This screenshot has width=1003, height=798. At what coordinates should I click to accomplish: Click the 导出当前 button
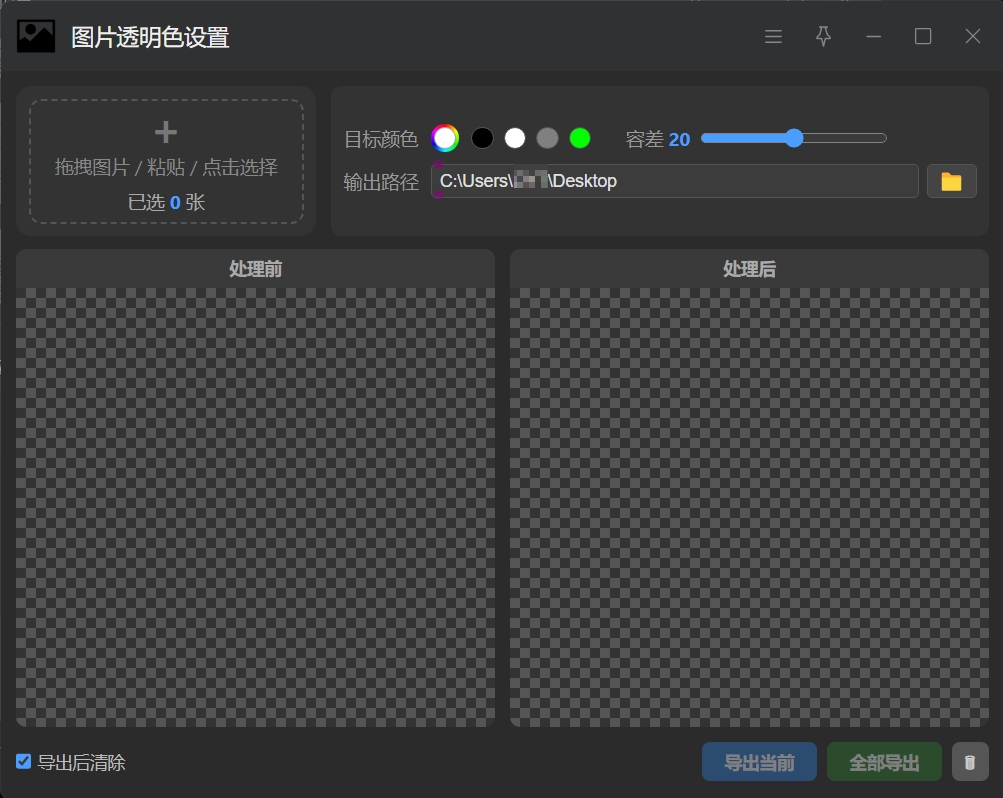tap(759, 762)
